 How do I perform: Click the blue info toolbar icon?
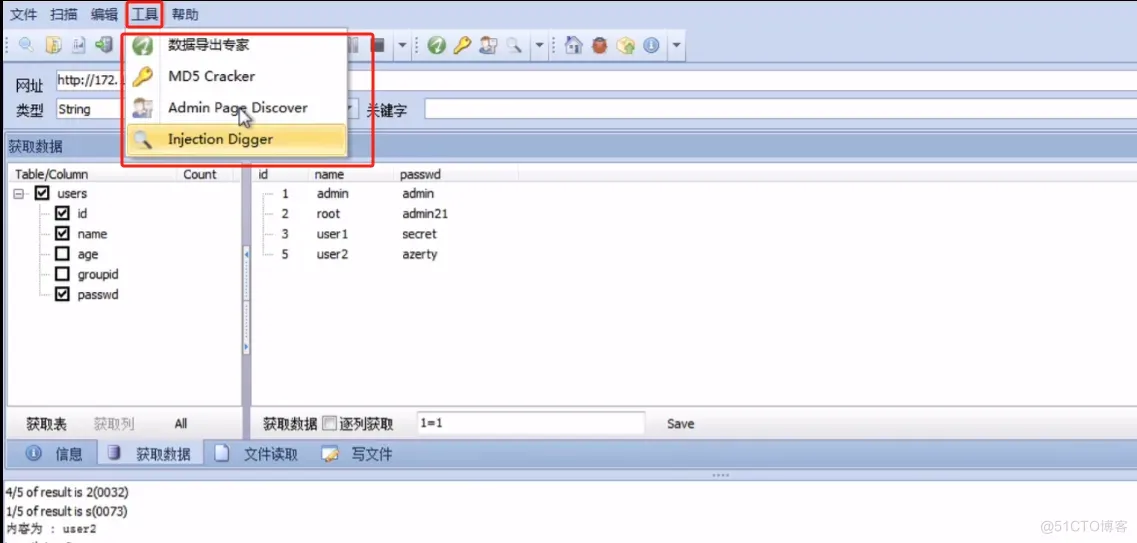coord(651,46)
